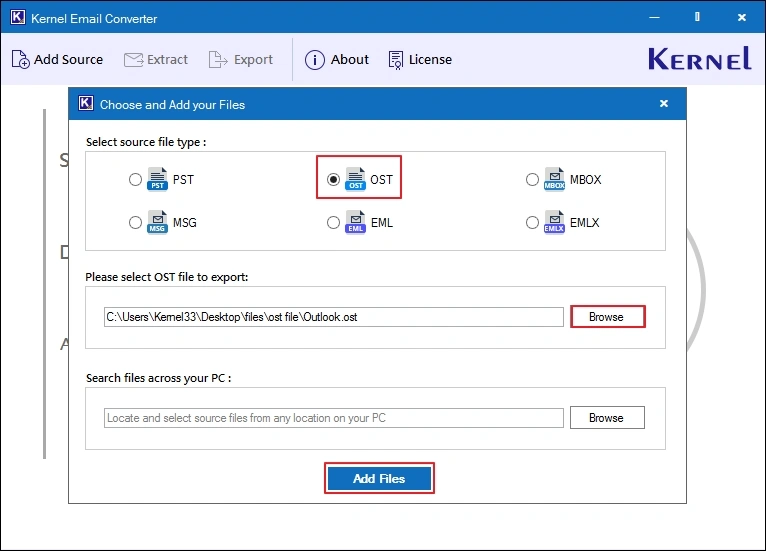Click the 'OST' file type label

382,180
